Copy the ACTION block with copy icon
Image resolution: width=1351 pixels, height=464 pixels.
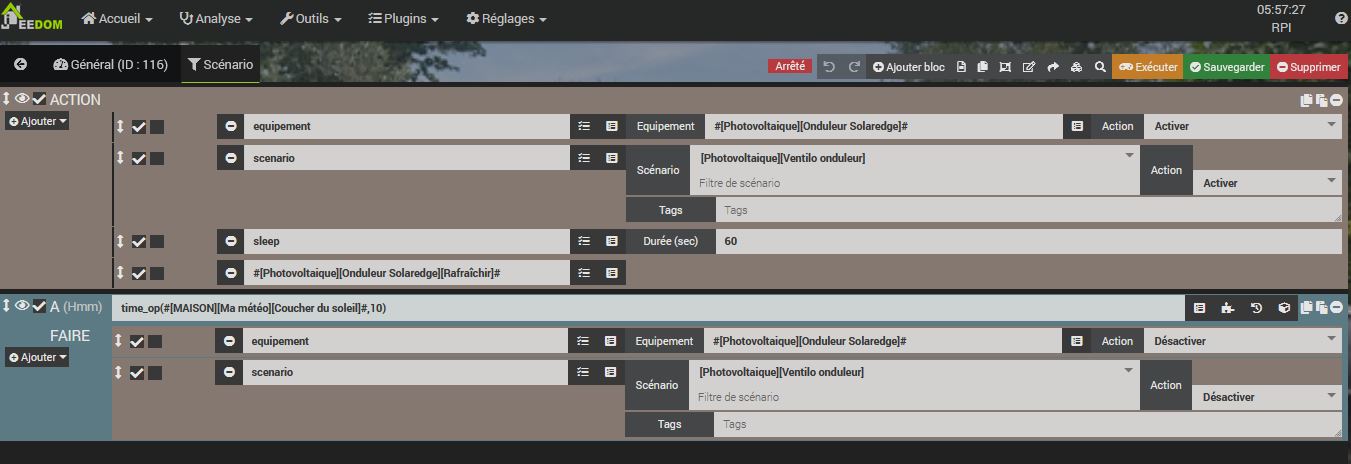tap(1306, 100)
